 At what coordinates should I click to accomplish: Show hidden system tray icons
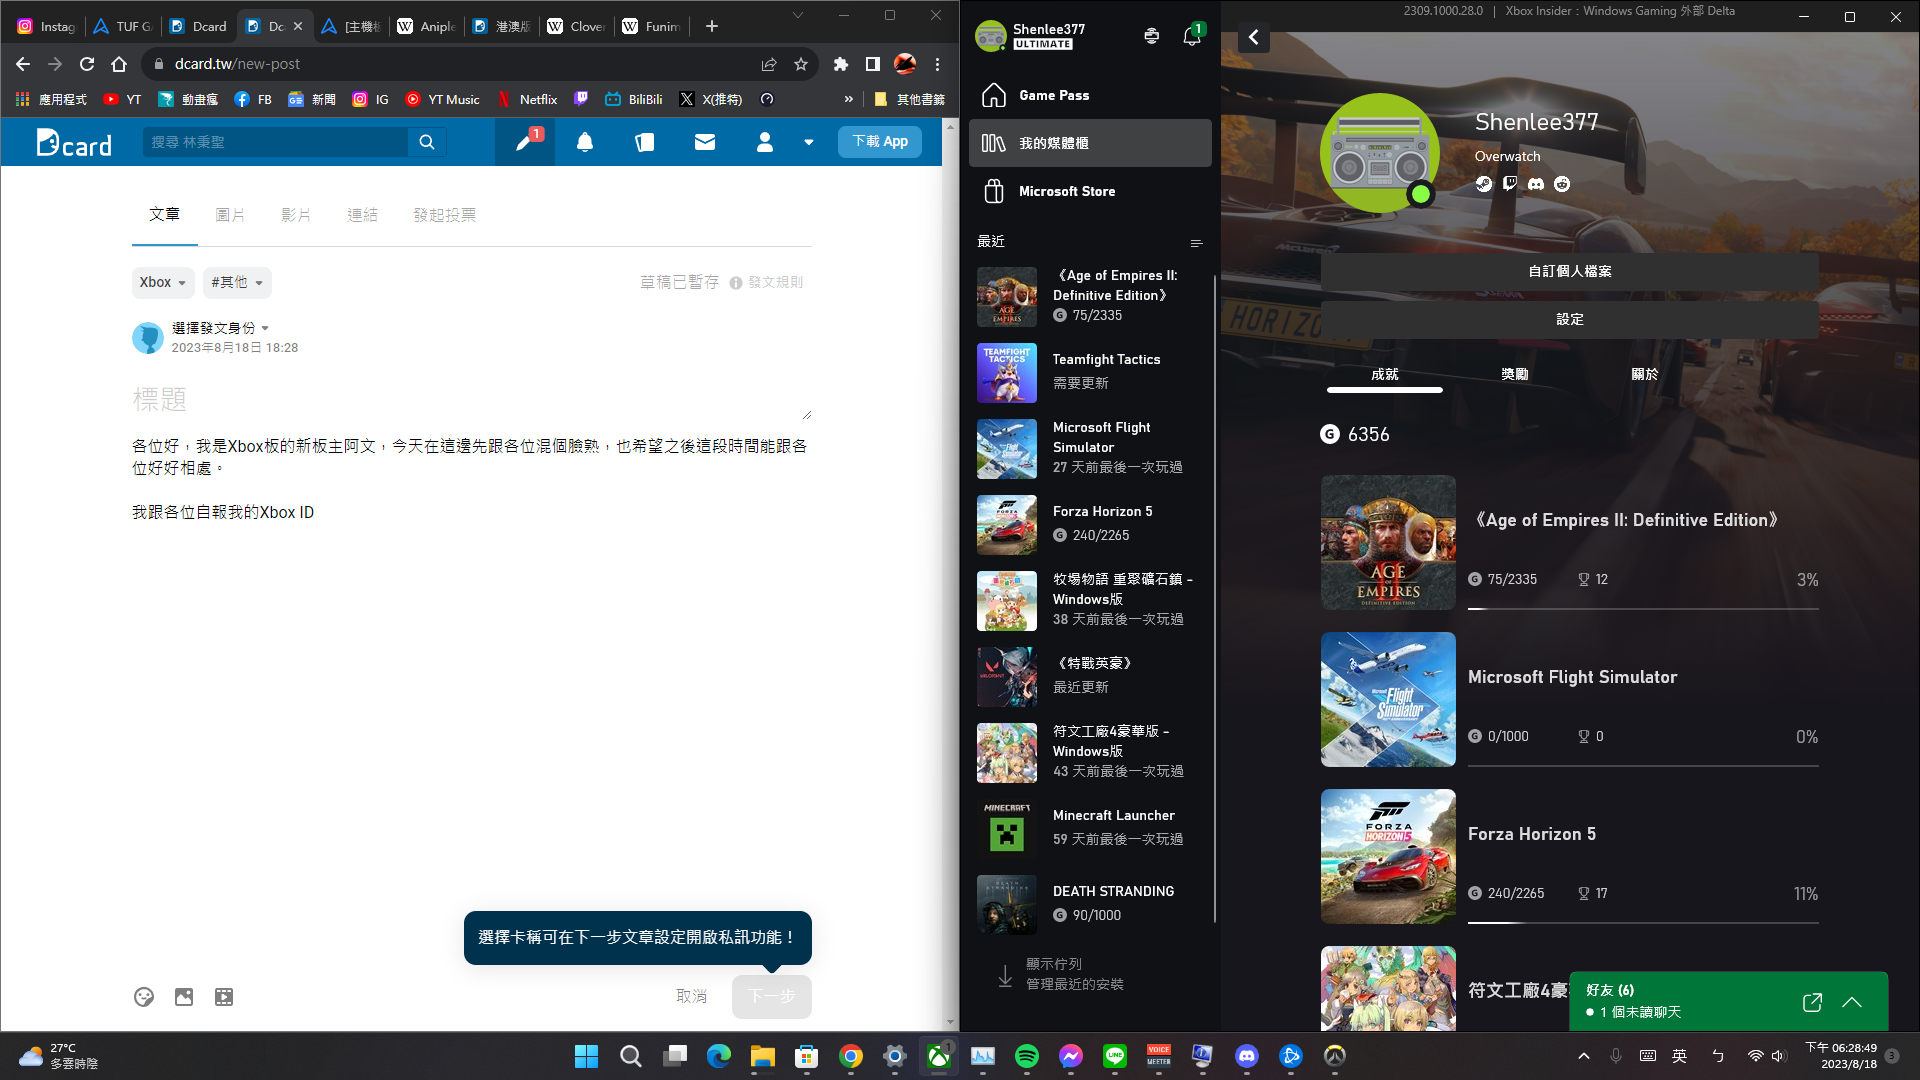pos(1584,1056)
